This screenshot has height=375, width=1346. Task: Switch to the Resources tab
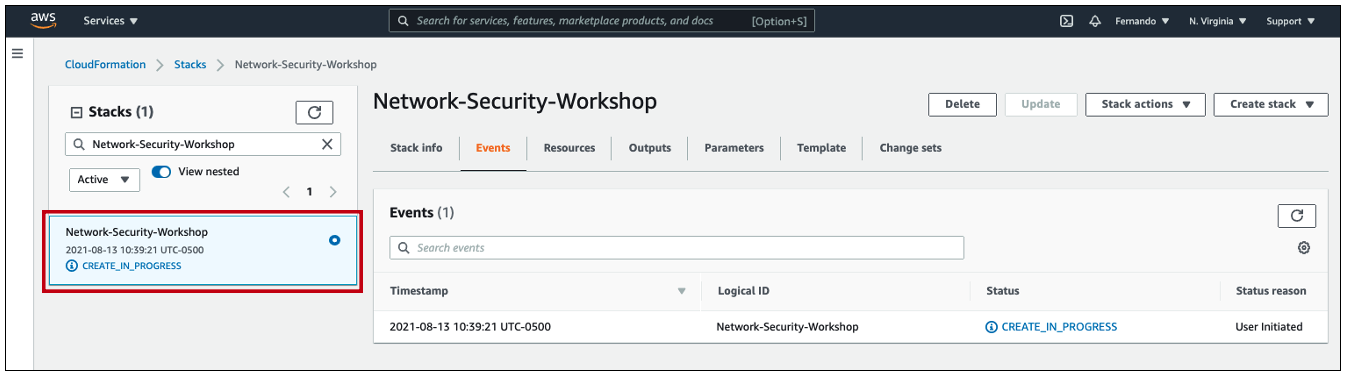(569, 148)
